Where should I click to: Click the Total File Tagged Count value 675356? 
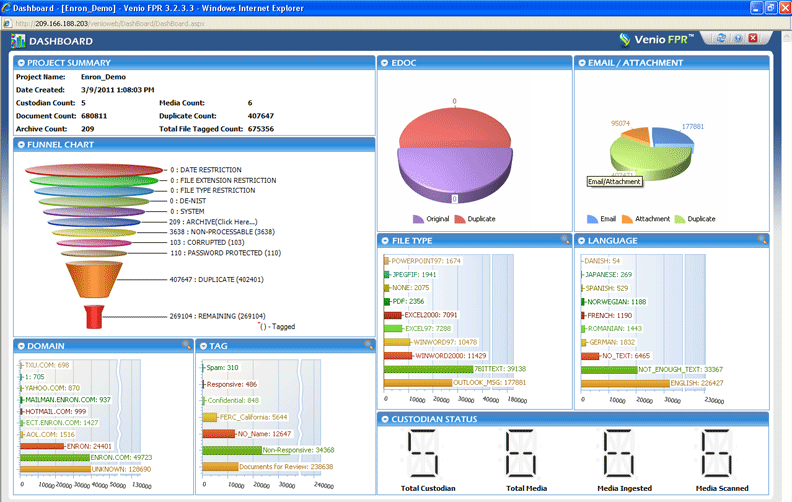(261, 129)
